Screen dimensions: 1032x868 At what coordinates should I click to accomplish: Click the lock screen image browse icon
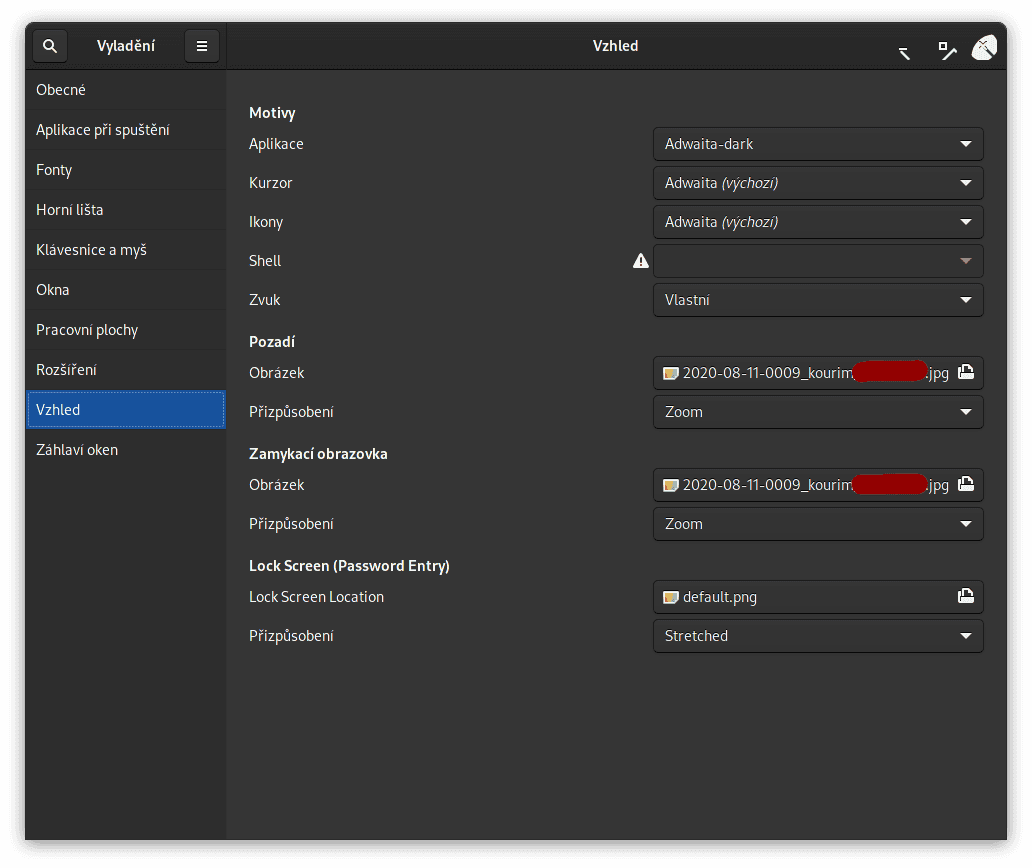click(x=966, y=485)
